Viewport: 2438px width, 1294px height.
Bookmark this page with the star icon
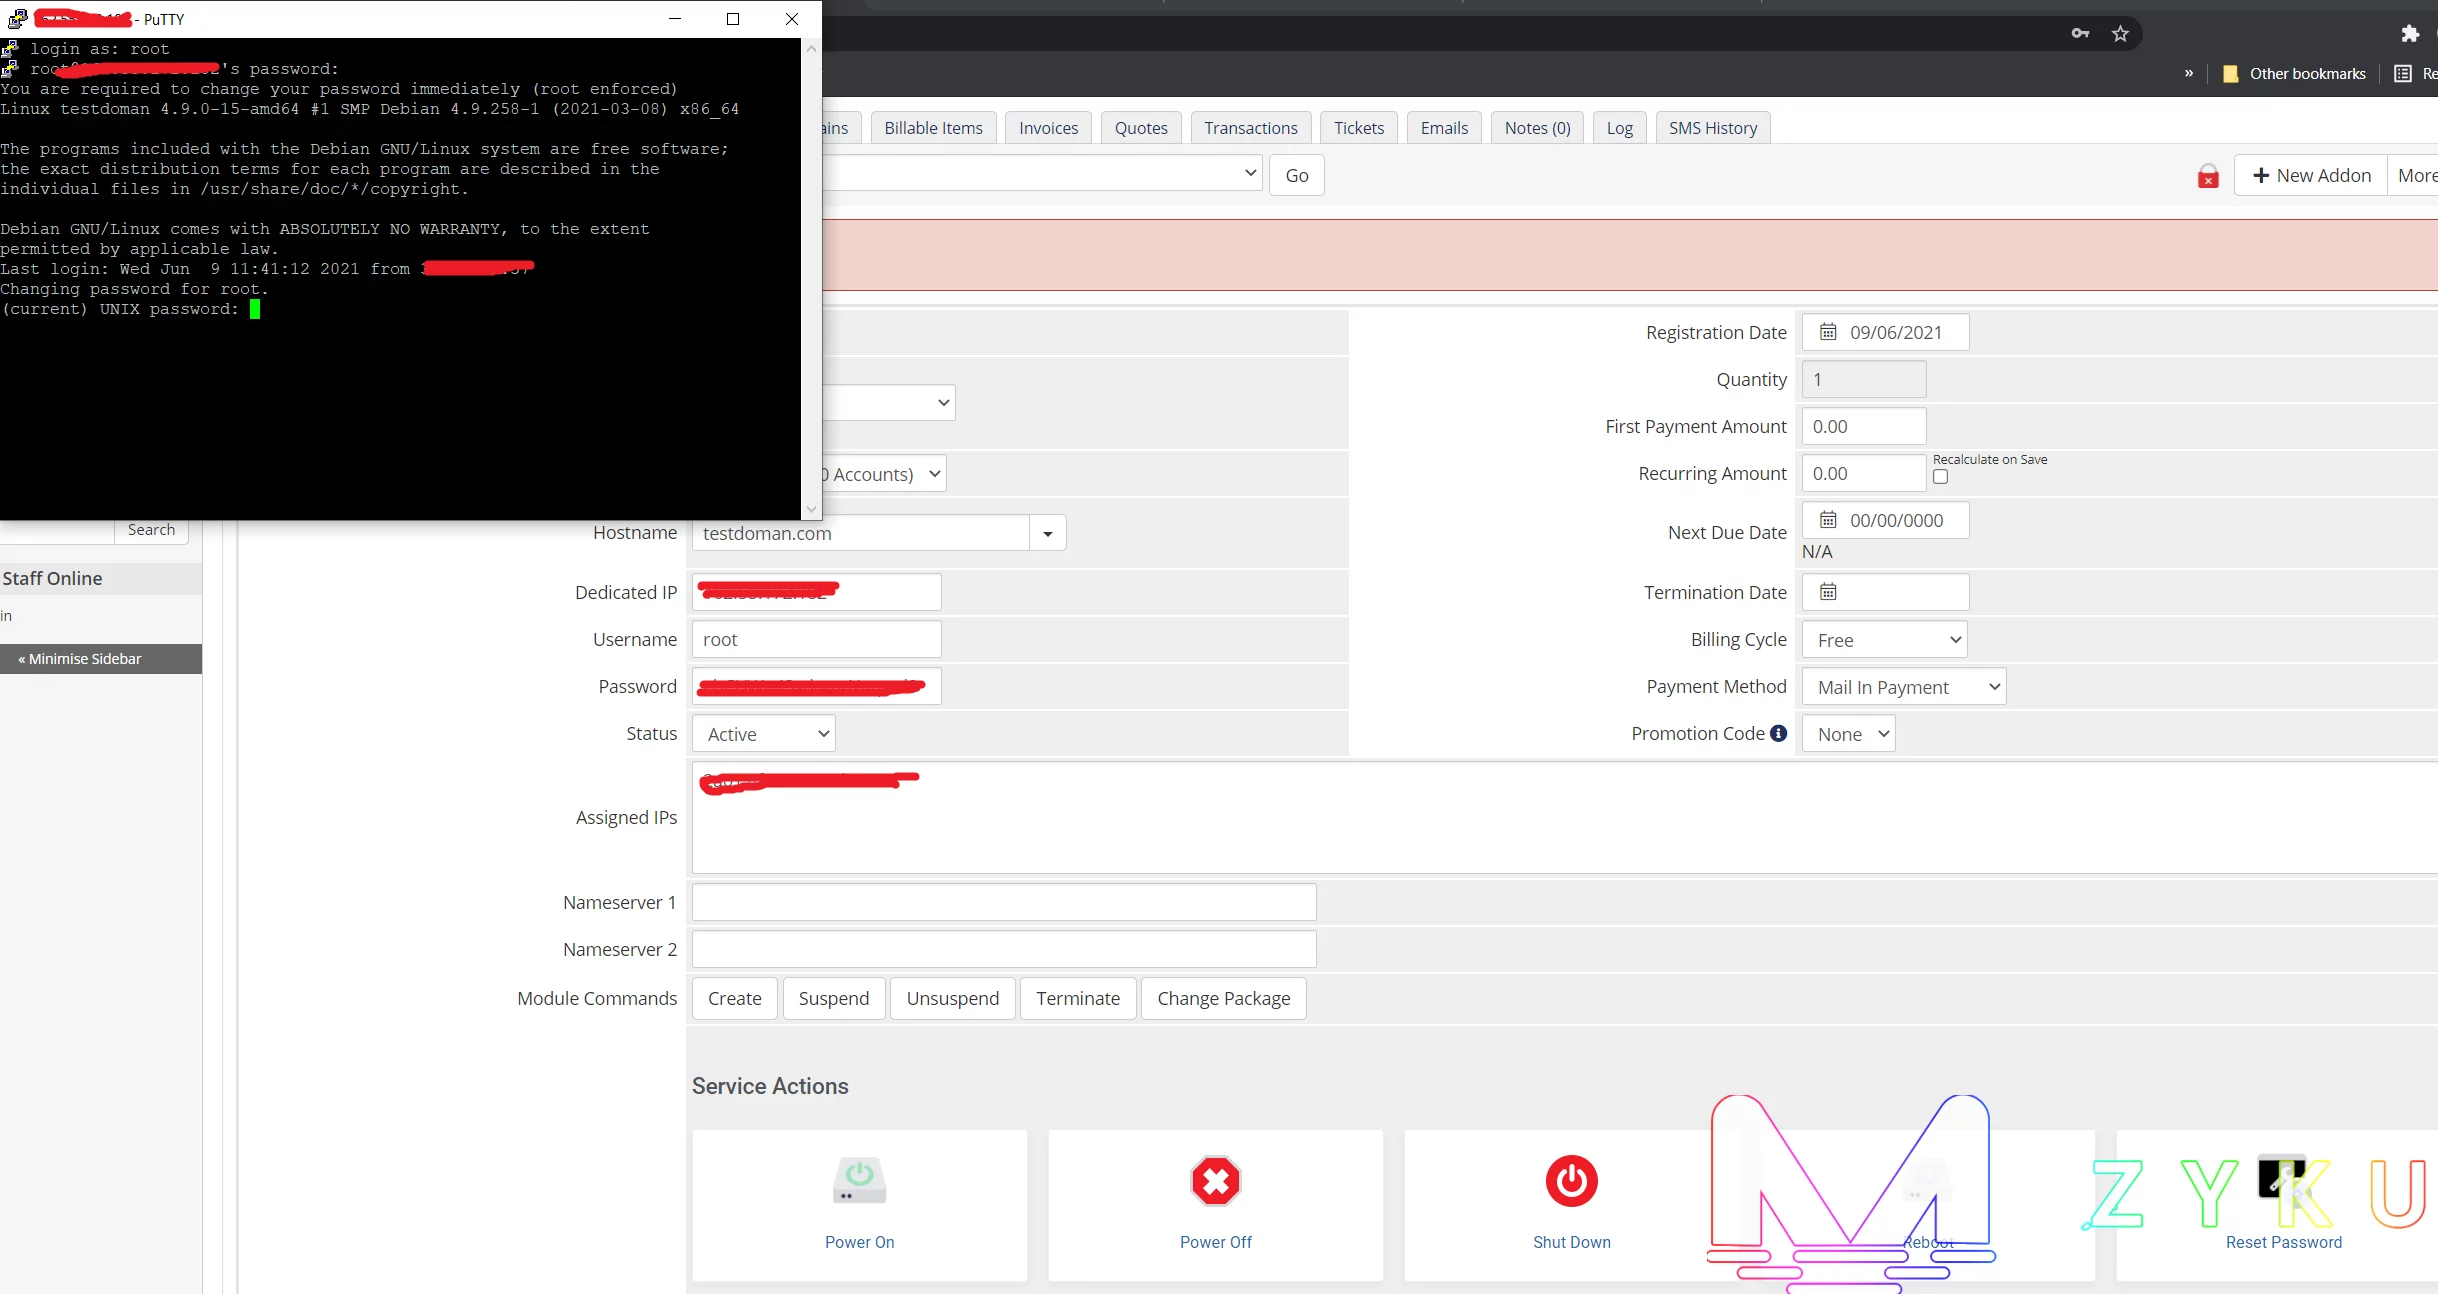click(2120, 34)
